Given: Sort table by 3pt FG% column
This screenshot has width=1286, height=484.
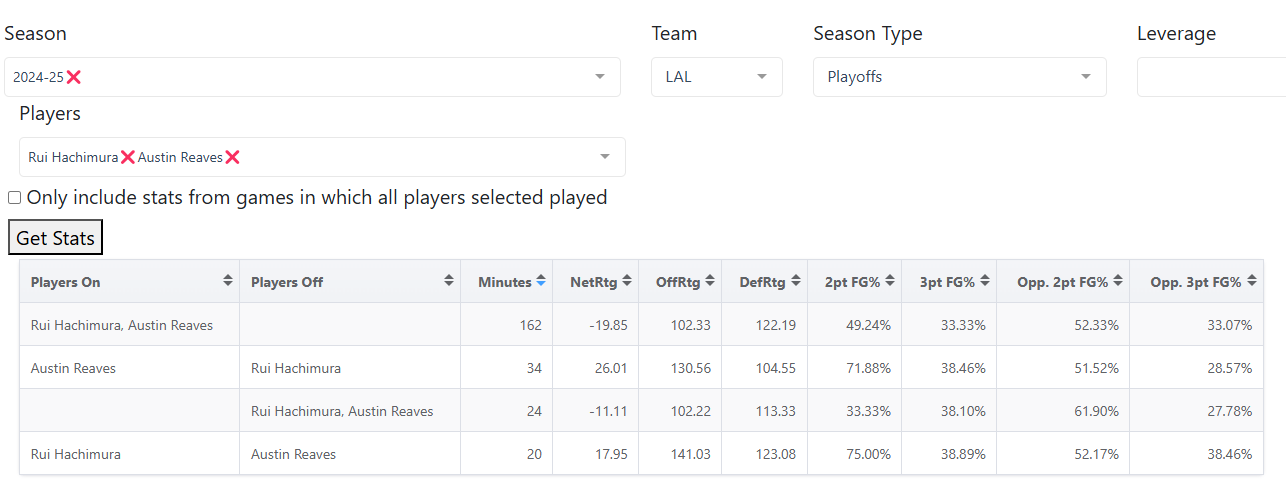Looking at the screenshot, I should tap(985, 282).
